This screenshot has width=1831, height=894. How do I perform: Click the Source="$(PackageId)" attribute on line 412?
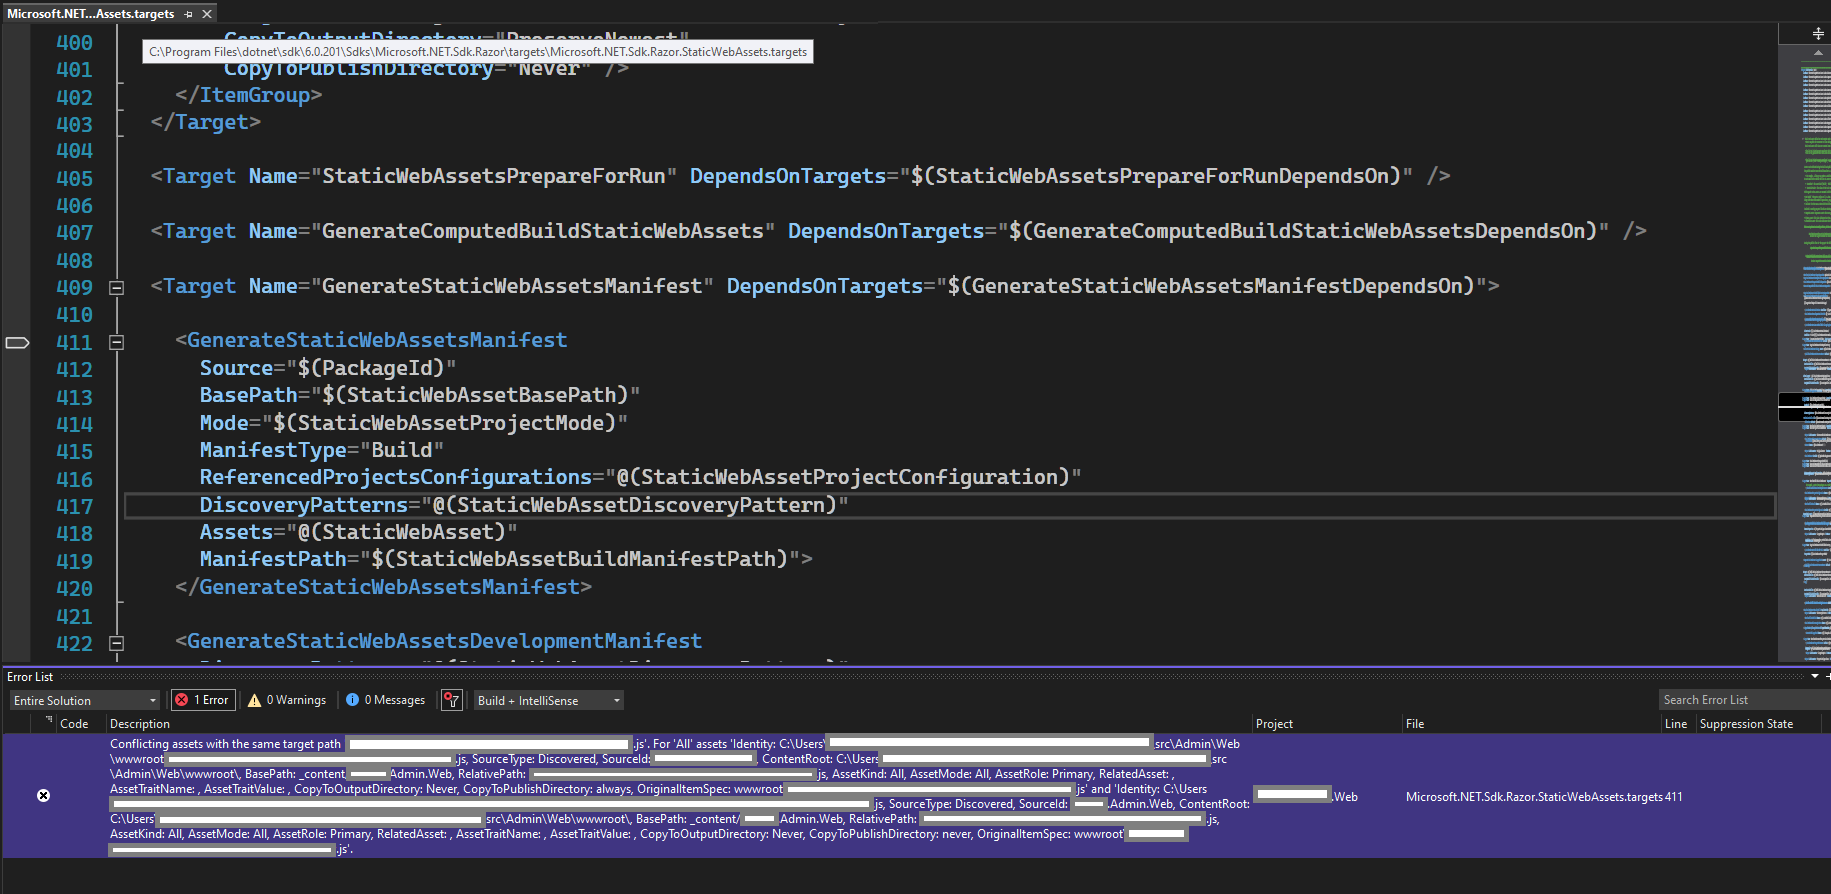click(x=328, y=368)
